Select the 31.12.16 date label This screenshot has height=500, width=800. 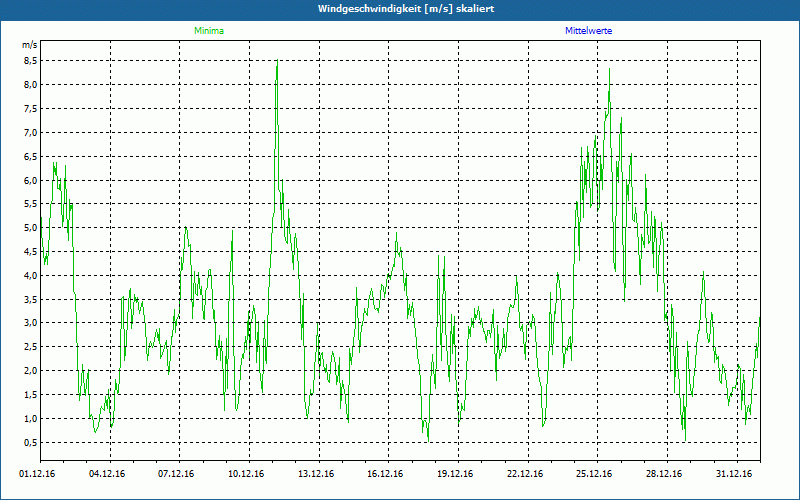click(734, 474)
